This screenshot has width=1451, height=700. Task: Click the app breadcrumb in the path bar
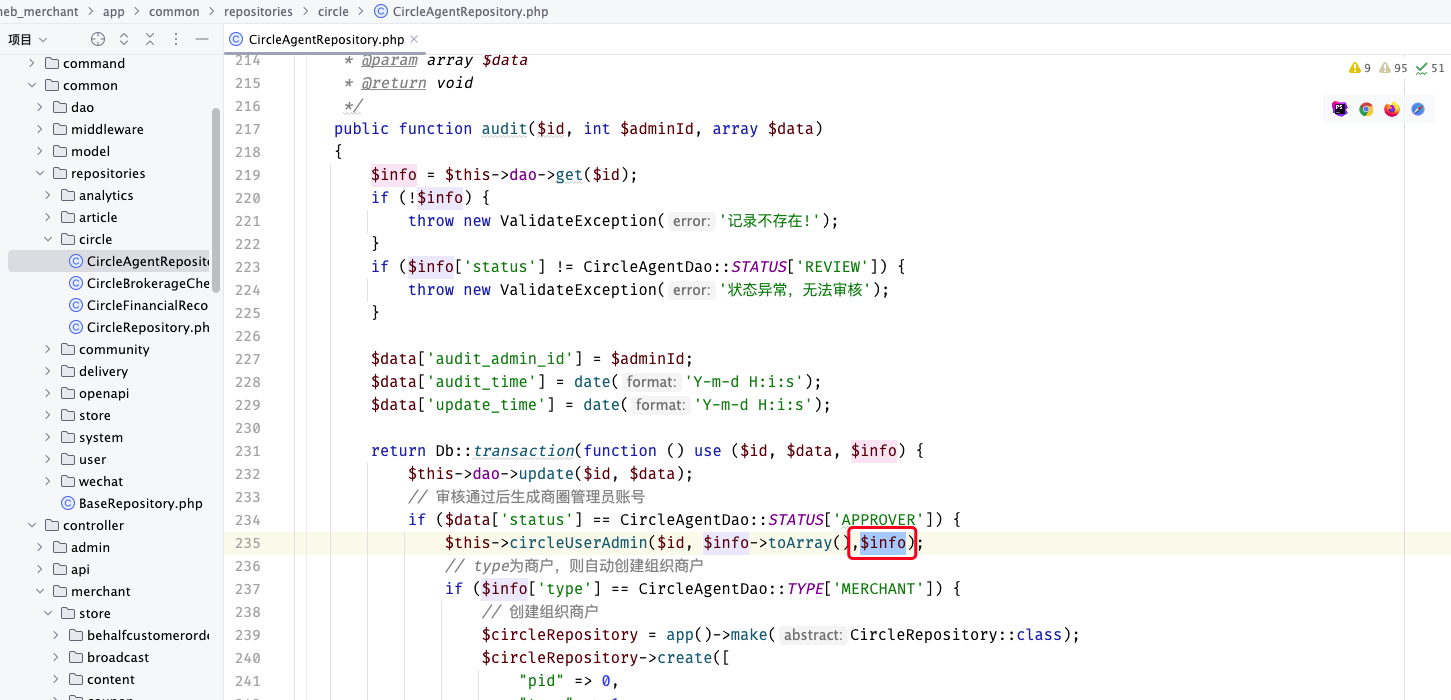coord(114,12)
